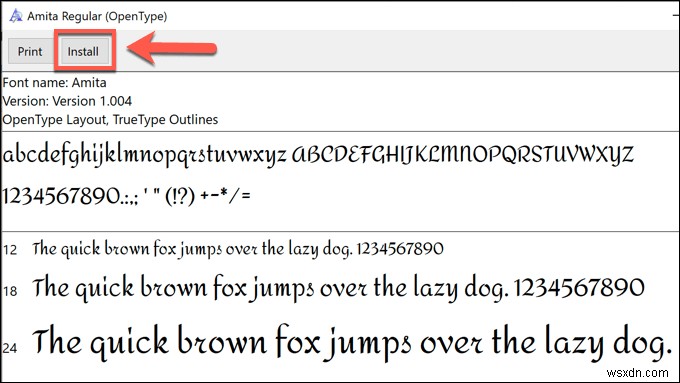Click the size 12 sample sentence
This screenshot has width=680, height=383.
tap(238, 249)
